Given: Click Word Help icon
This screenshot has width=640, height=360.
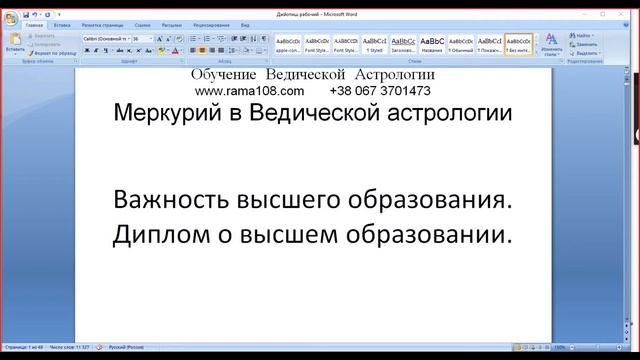Looking at the screenshot, I should click(626, 25).
